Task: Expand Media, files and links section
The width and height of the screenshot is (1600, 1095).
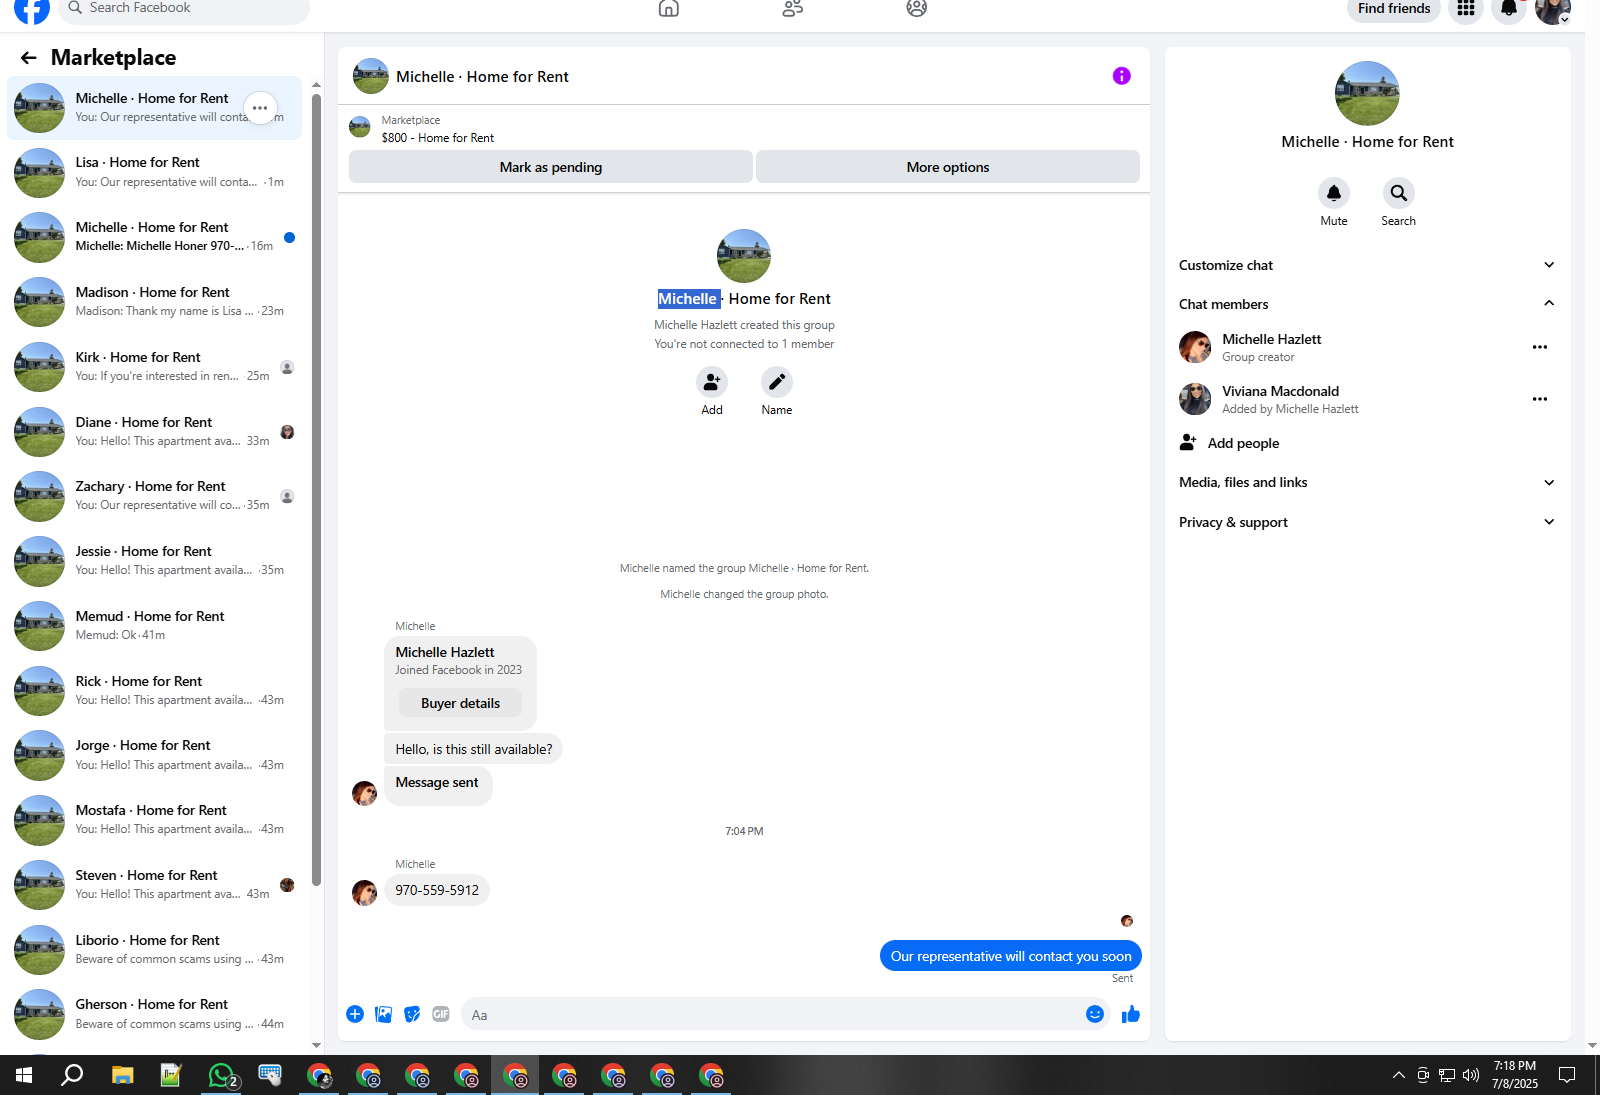Action: point(1367,482)
